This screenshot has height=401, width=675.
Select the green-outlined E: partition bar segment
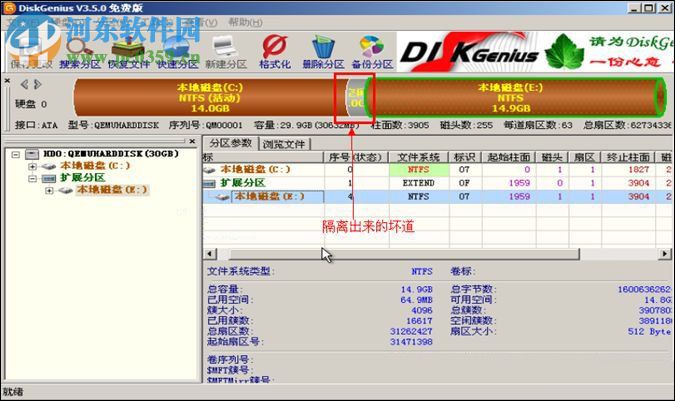(x=515, y=97)
